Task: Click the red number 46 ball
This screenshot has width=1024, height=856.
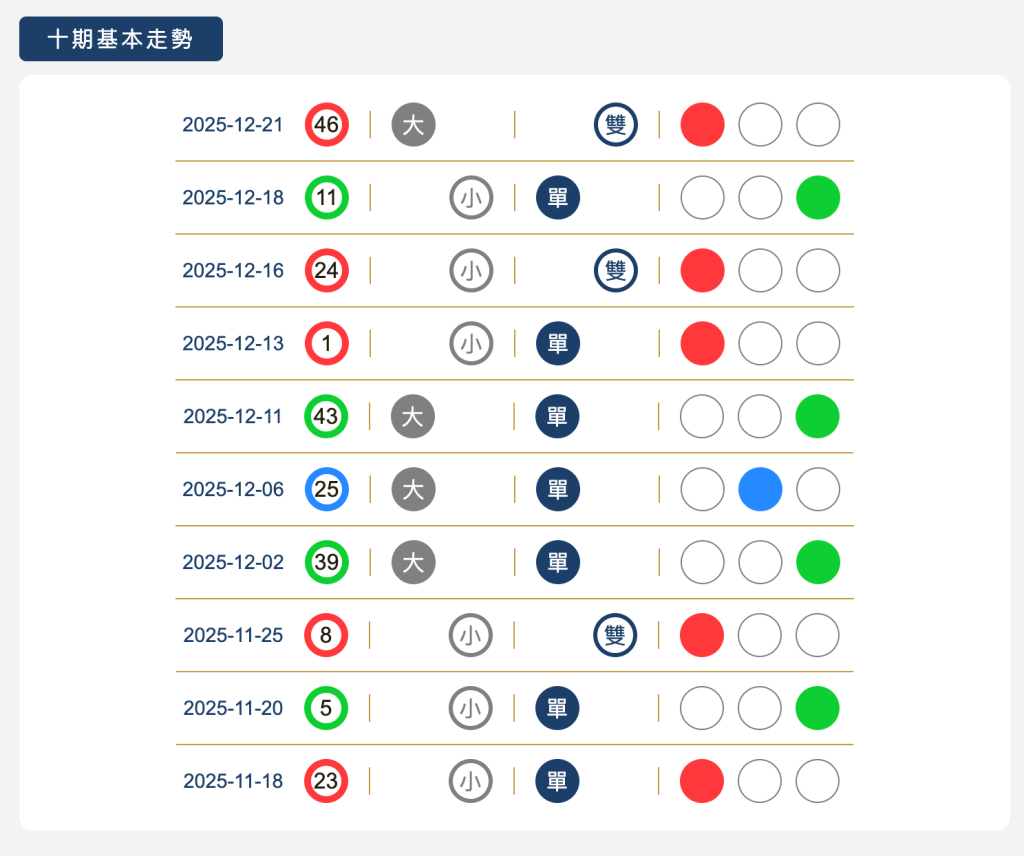Action: coord(326,125)
